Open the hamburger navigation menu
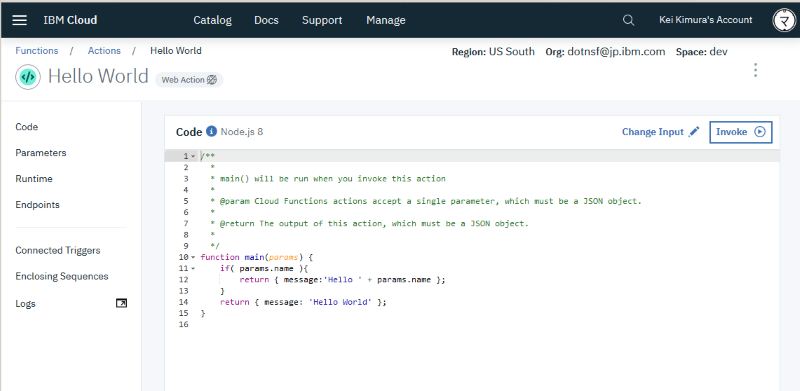The image size is (800, 391). click(20, 20)
